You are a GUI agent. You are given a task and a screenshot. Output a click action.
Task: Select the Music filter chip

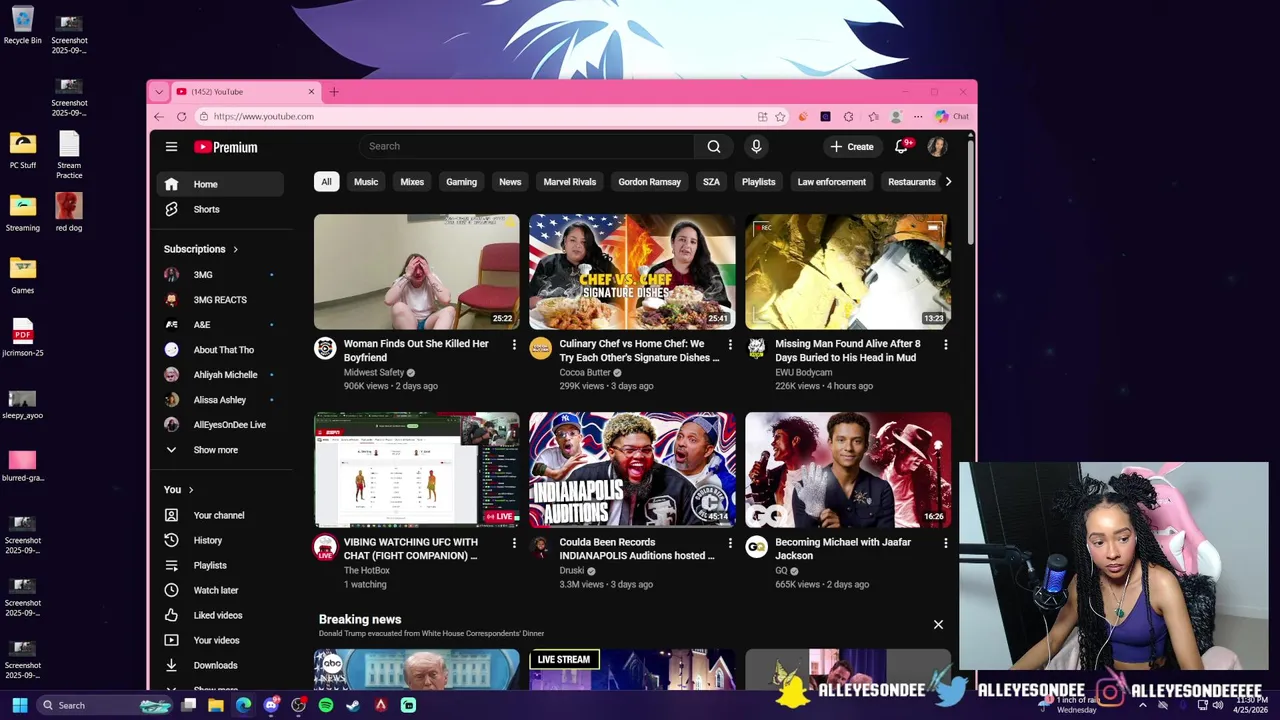click(x=366, y=182)
